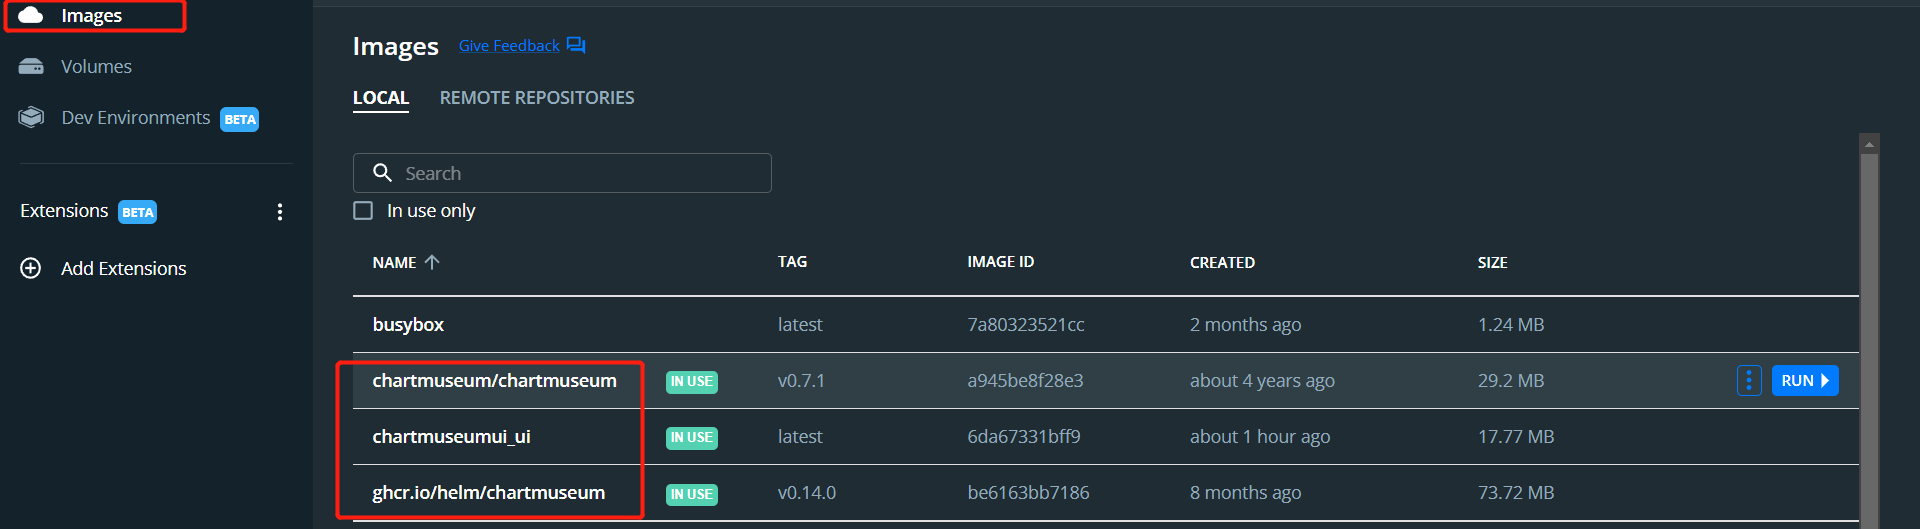
Task: Click the 73.72 MB size cell
Action: click(1516, 493)
